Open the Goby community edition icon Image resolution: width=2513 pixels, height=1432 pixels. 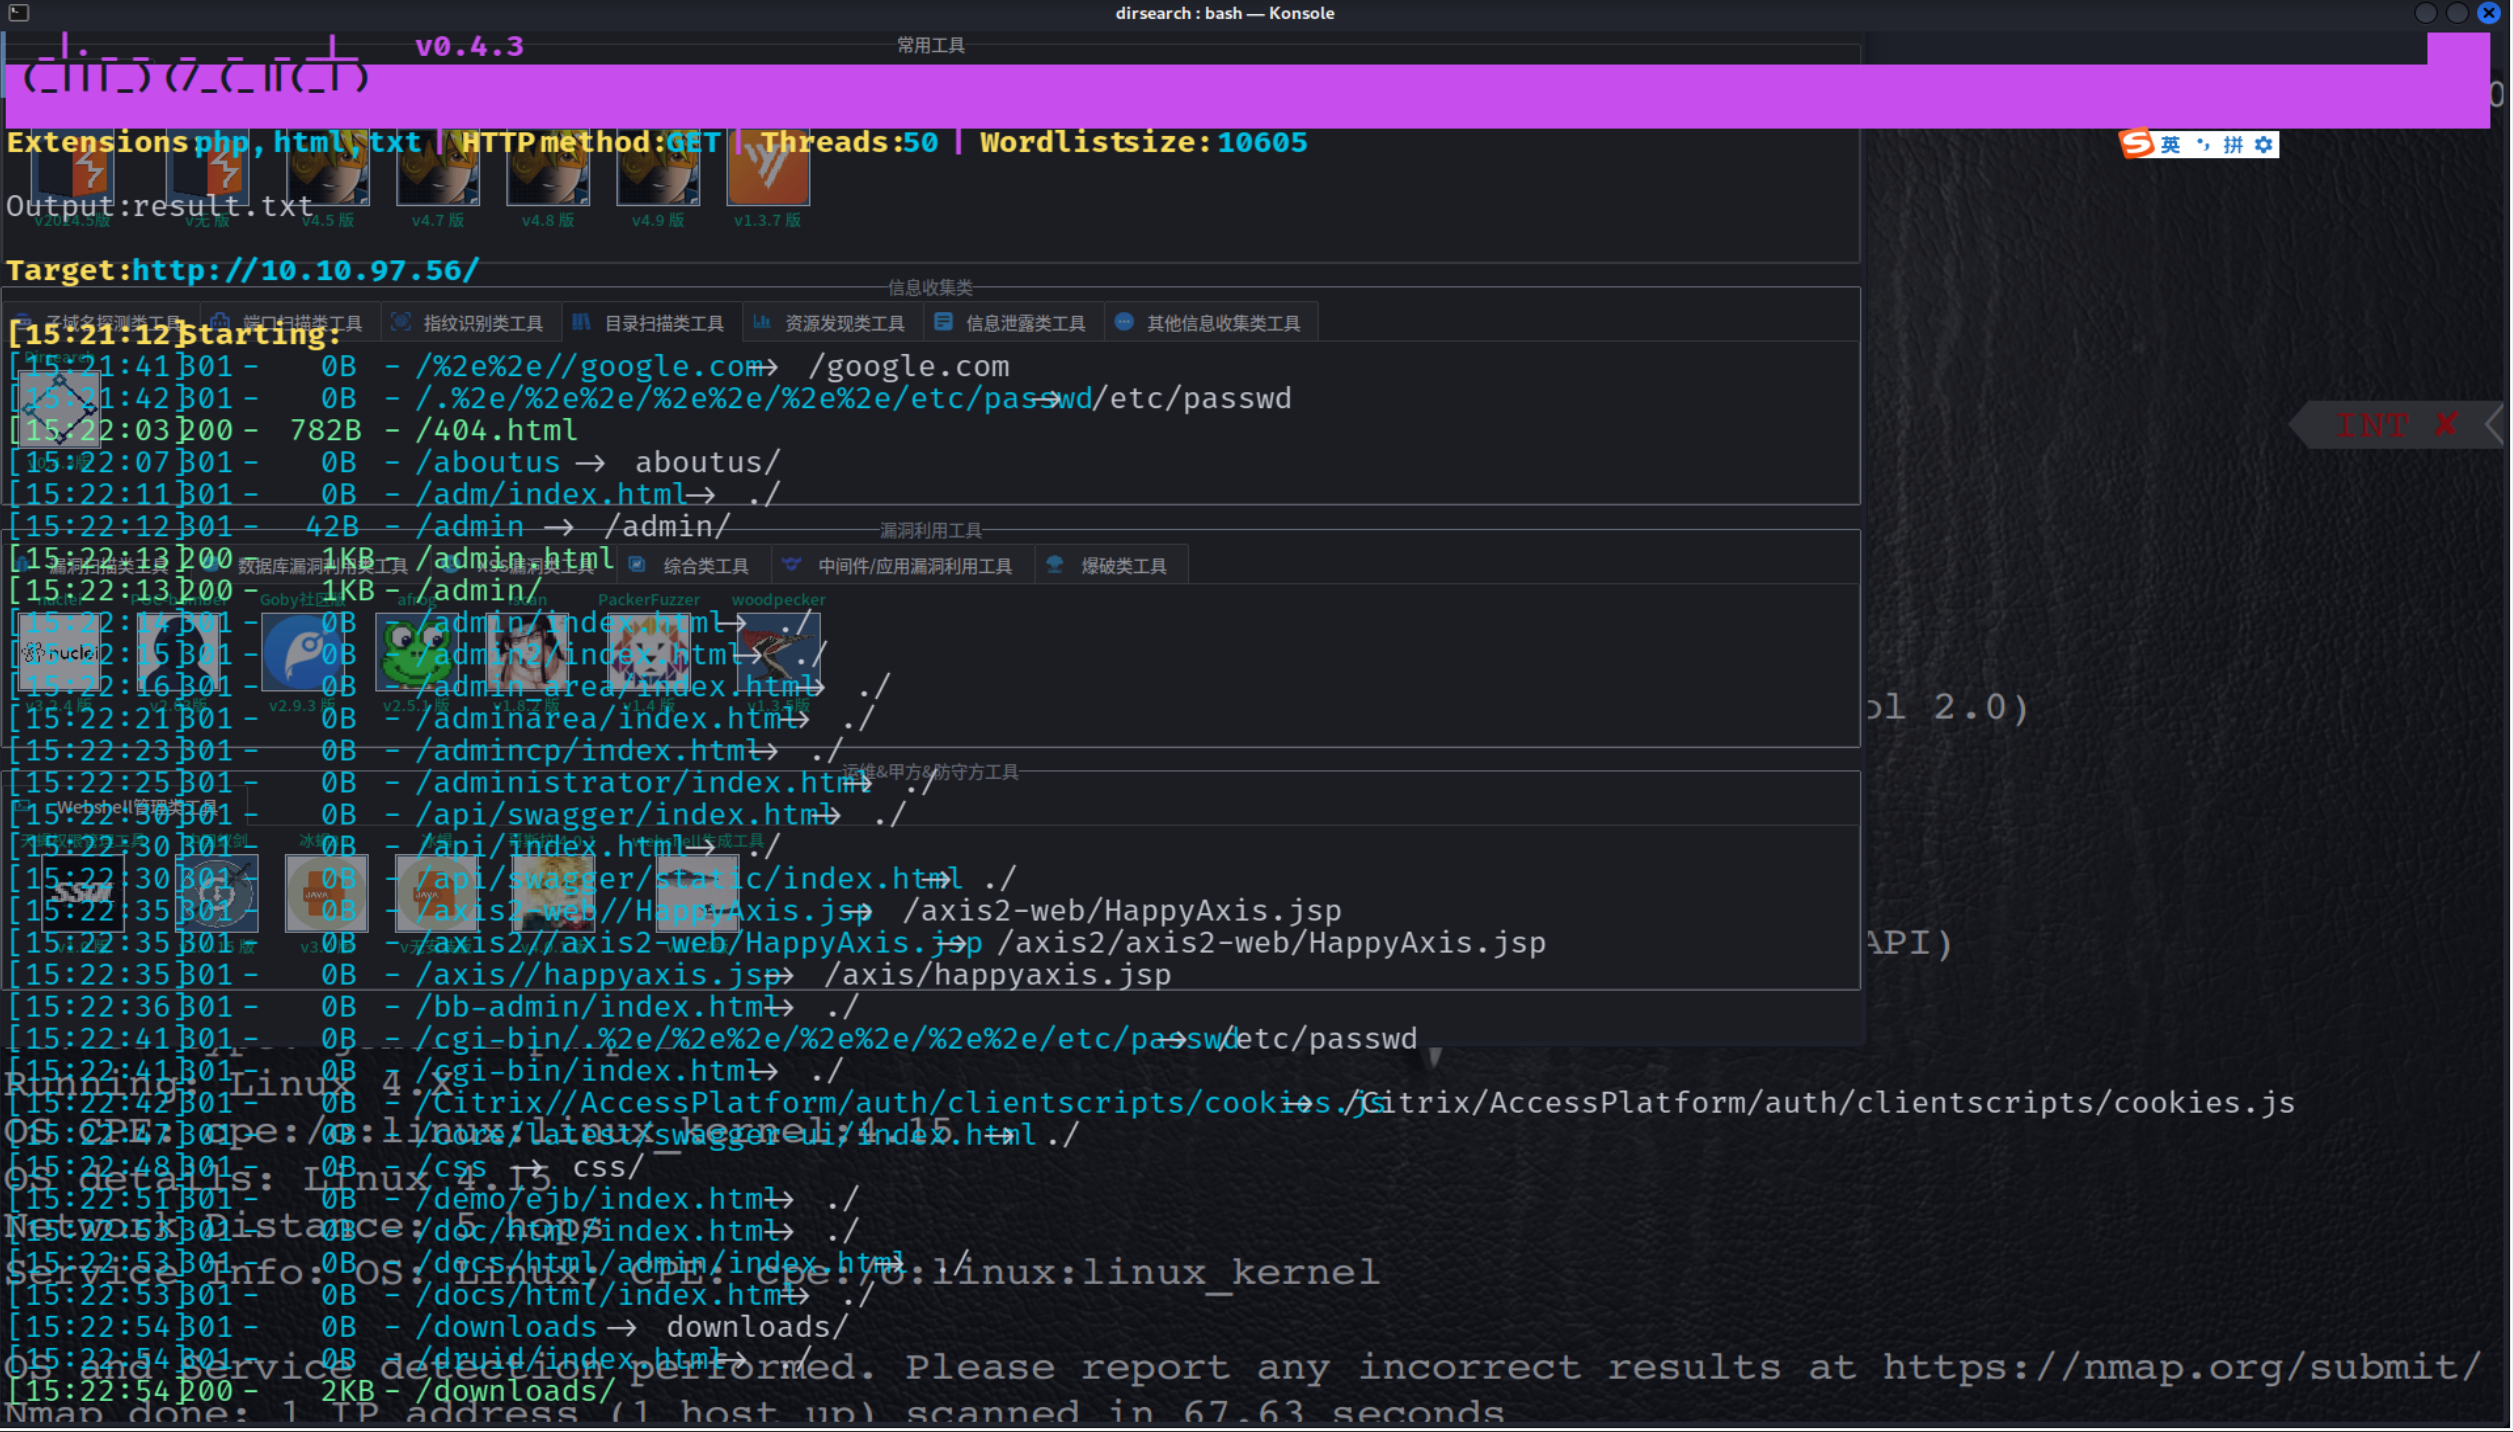pos(303,652)
